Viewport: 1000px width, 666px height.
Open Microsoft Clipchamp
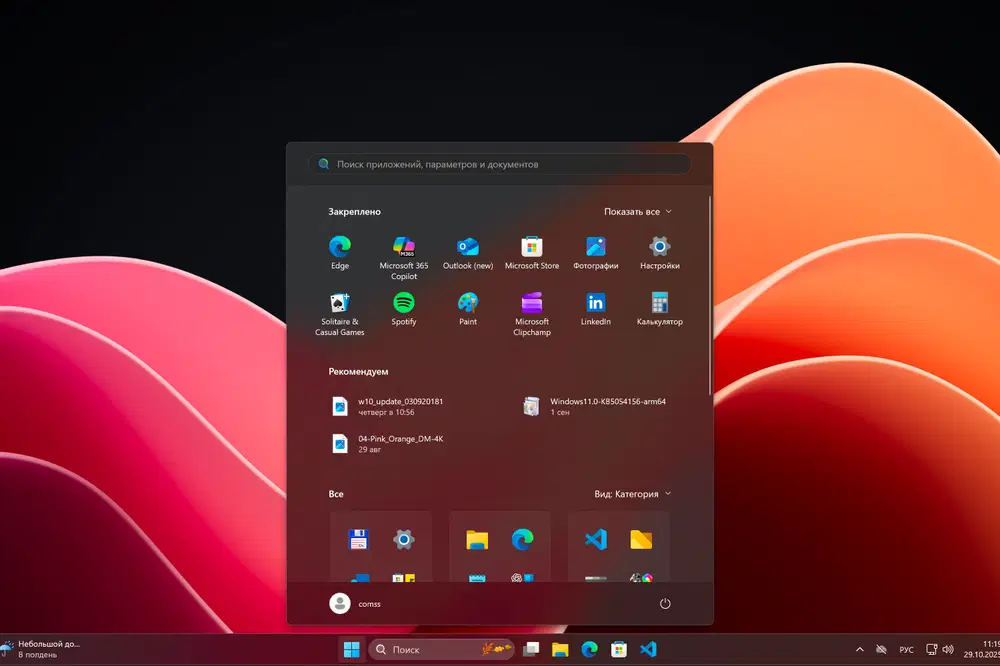click(x=532, y=314)
